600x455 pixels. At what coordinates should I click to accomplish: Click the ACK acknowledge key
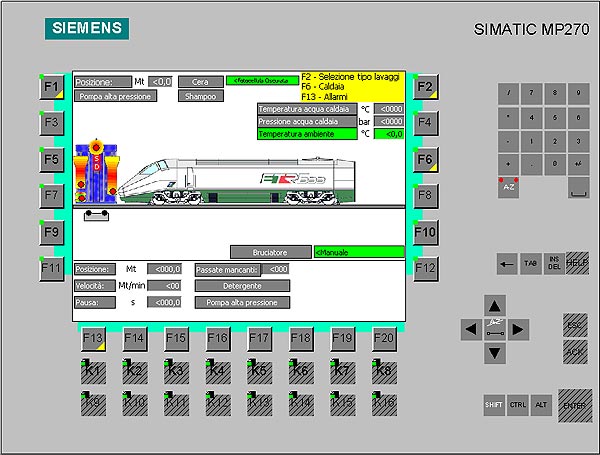click(x=575, y=352)
